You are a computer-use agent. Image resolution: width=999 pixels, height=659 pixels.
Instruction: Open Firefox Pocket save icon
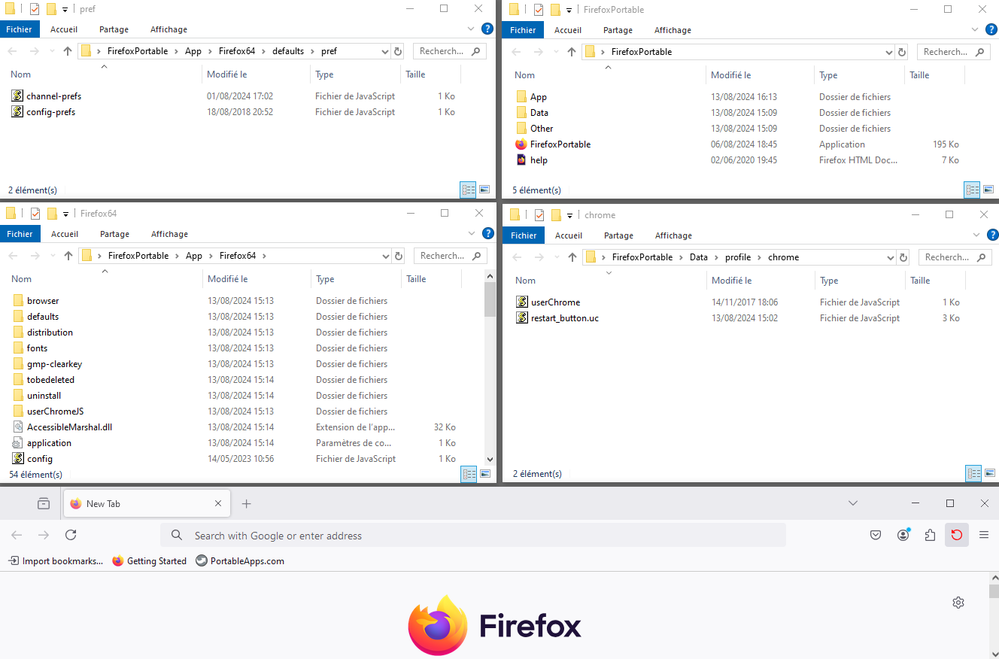875,535
